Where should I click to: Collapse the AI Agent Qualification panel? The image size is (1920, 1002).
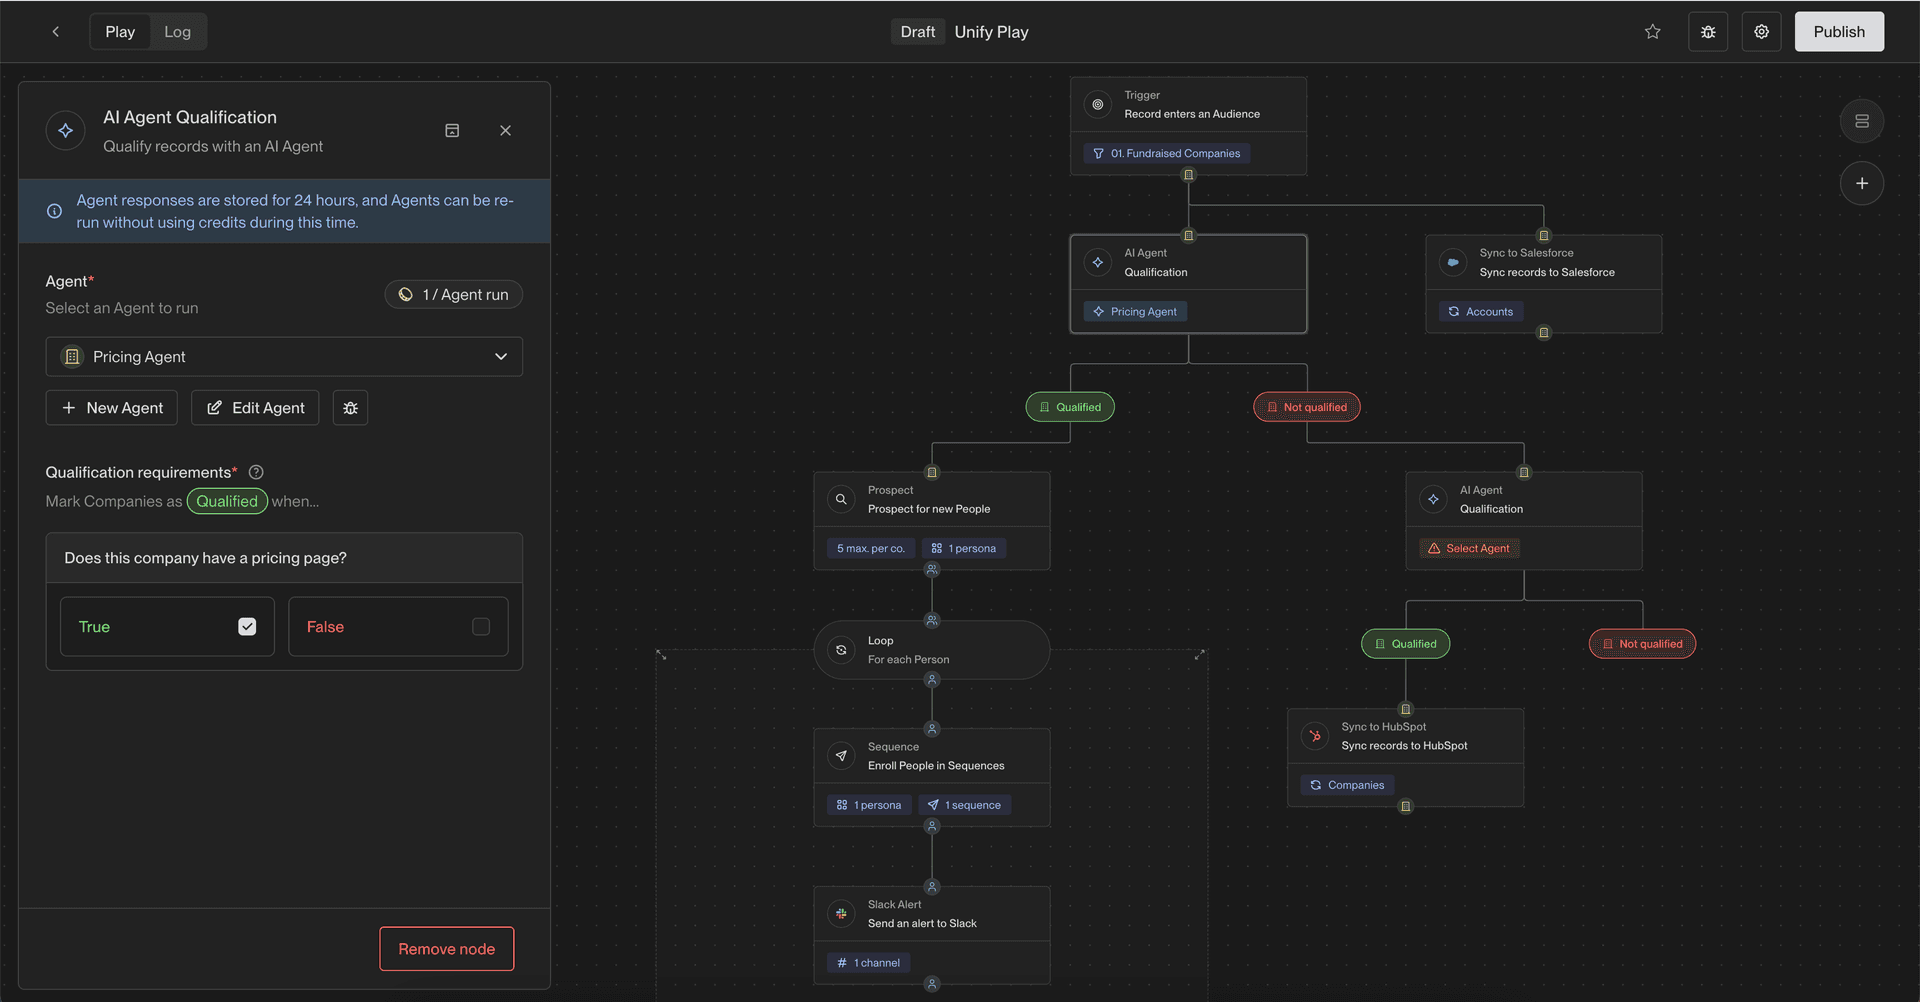pyautogui.click(x=452, y=130)
